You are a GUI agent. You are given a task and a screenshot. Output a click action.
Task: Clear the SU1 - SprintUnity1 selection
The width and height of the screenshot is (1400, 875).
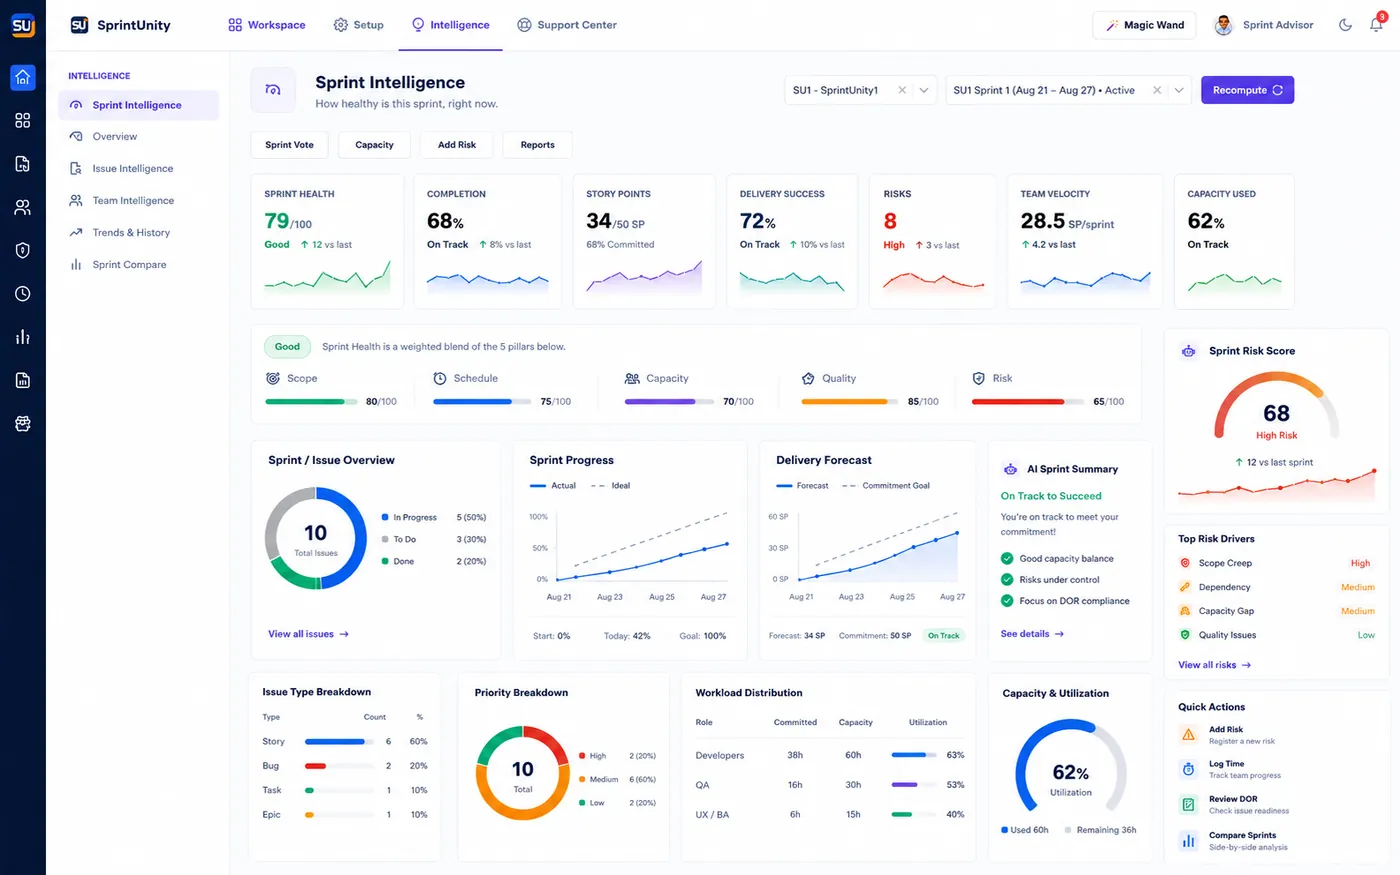coord(902,90)
